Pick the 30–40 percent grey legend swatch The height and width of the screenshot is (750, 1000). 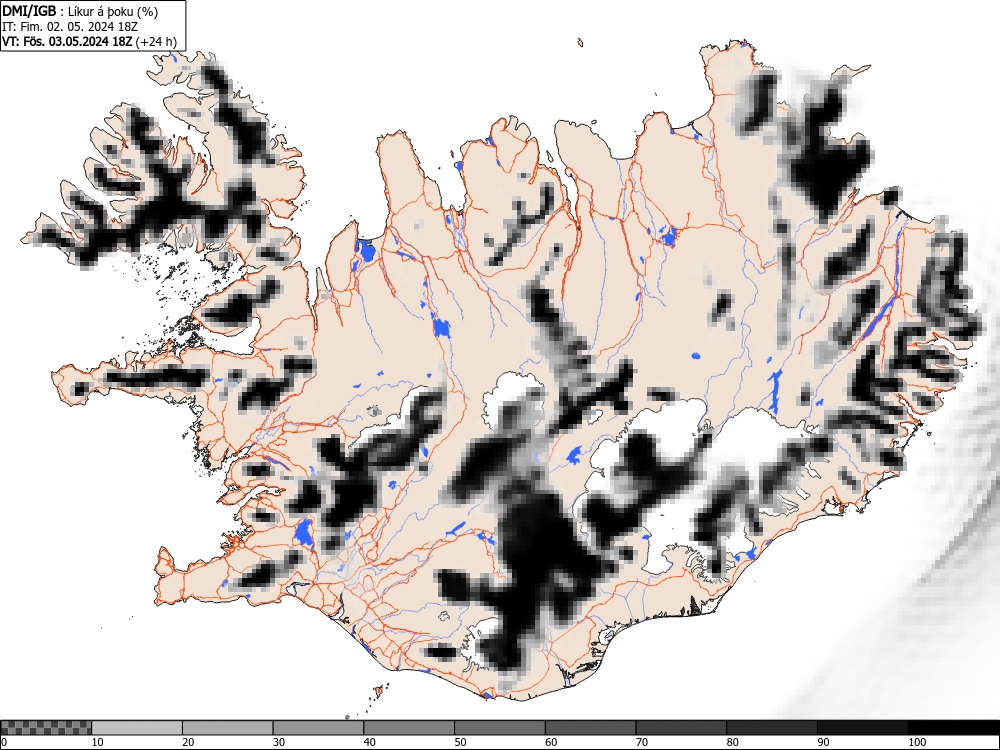coord(318,728)
